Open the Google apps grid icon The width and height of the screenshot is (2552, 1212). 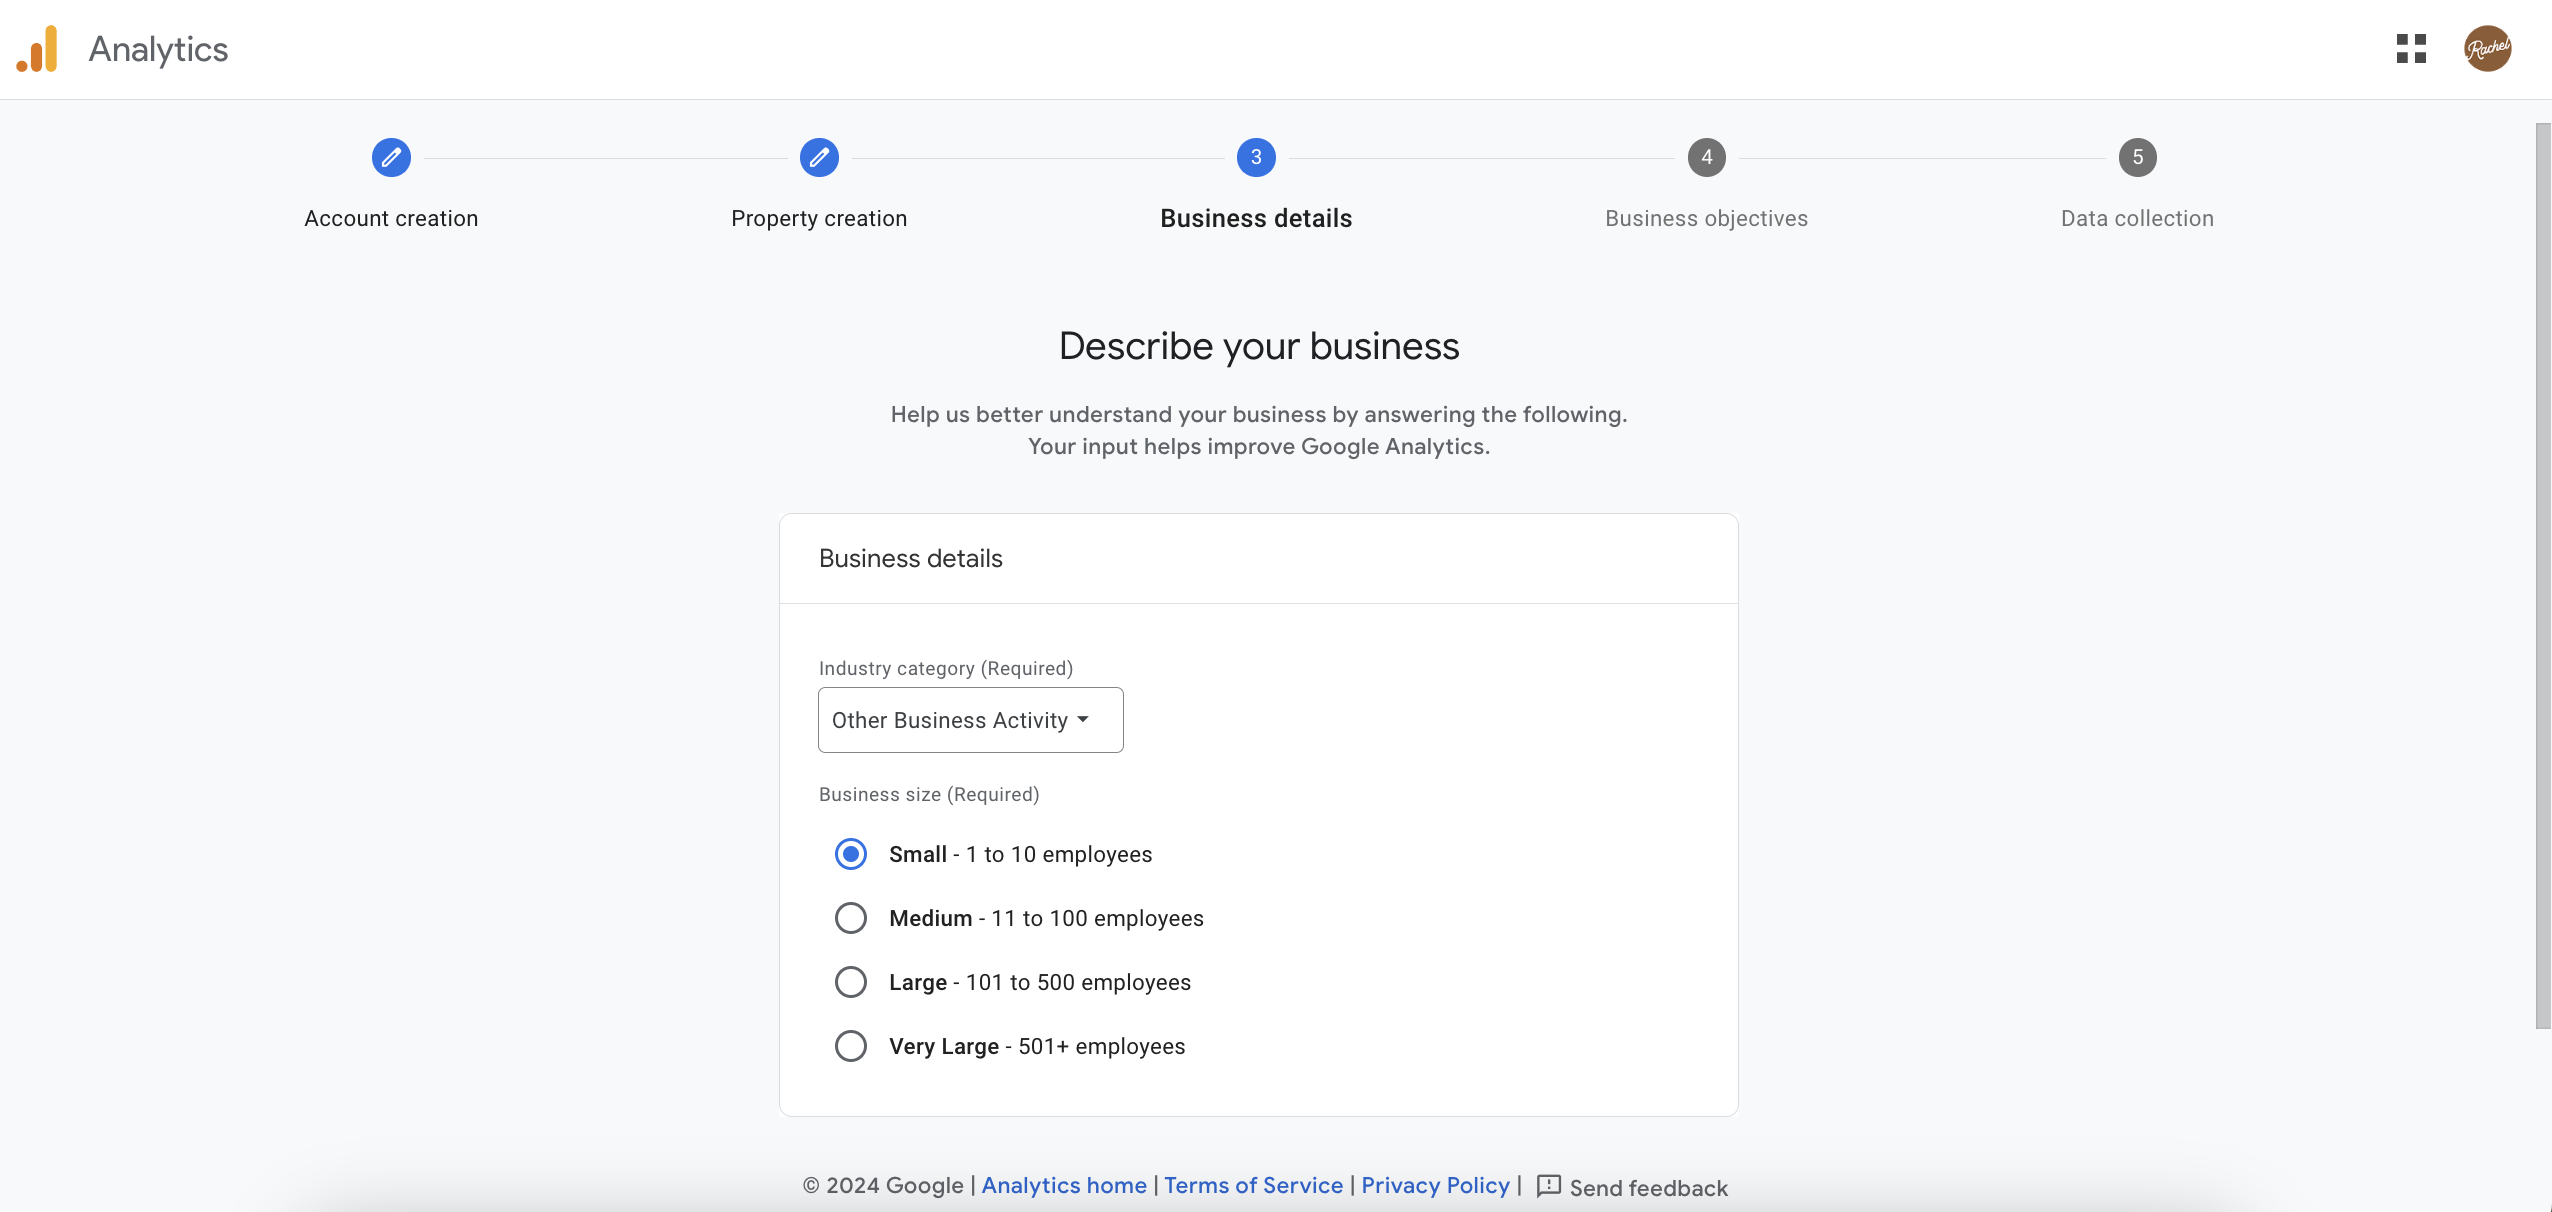[x=2411, y=49]
